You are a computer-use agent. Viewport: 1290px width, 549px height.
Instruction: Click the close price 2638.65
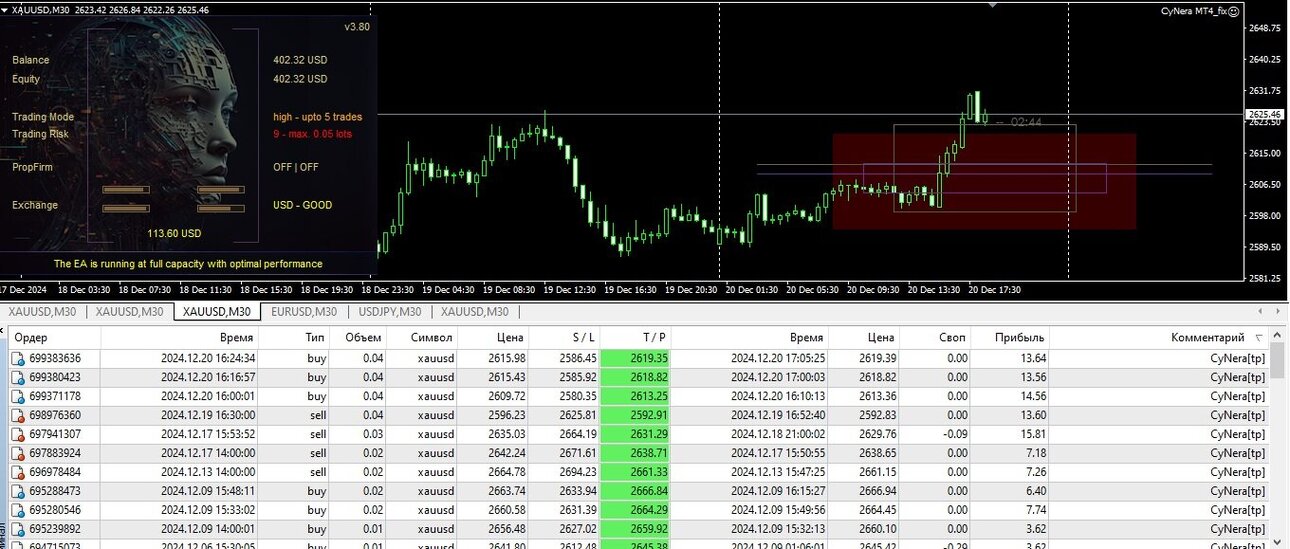click(876, 453)
